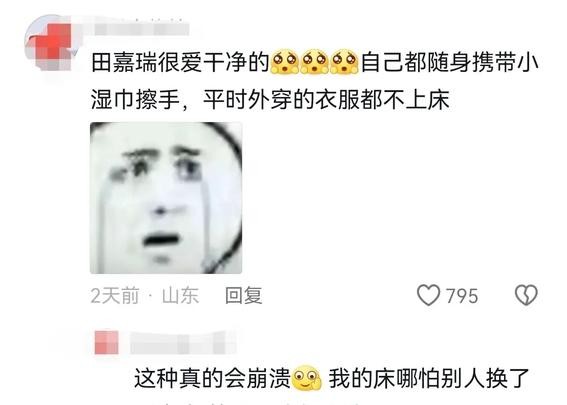Viewport: 567px width, 405px height.
Task: Click the first pleading emoji after 干净的
Action: click(285, 63)
